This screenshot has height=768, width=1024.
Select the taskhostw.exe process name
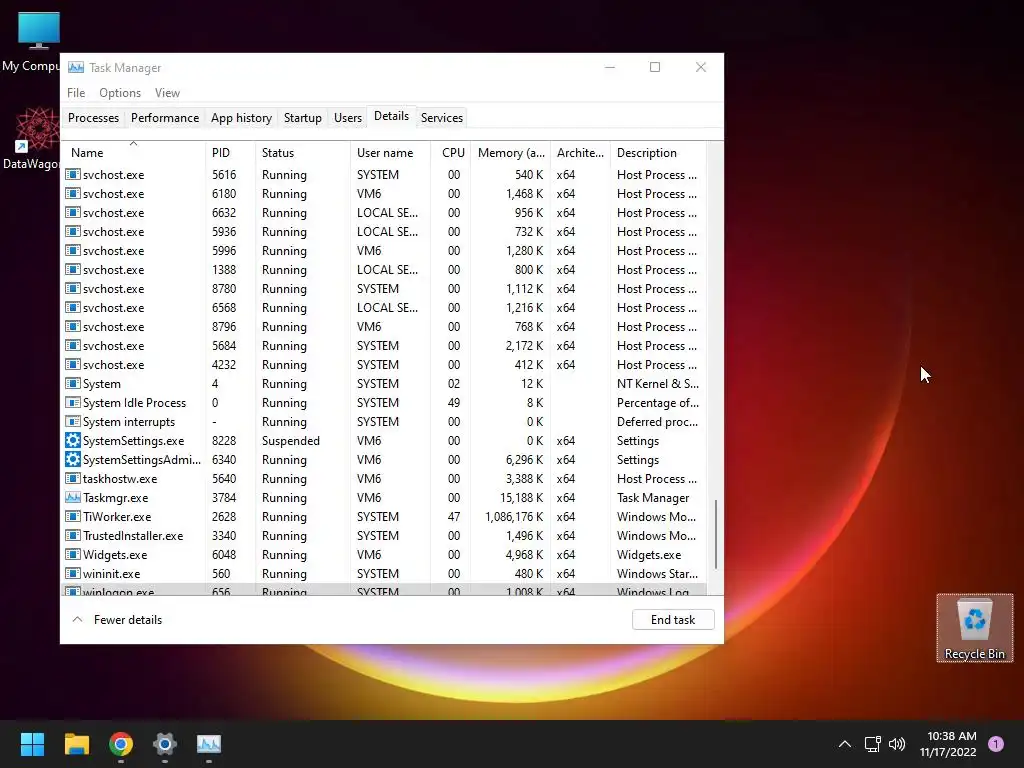pyautogui.click(x=120, y=479)
